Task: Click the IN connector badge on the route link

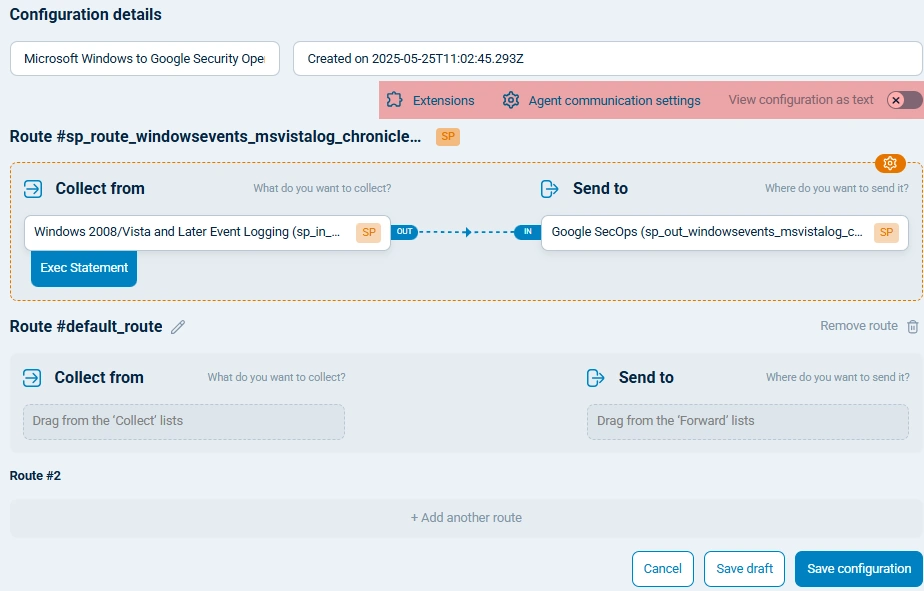Action: [x=529, y=231]
